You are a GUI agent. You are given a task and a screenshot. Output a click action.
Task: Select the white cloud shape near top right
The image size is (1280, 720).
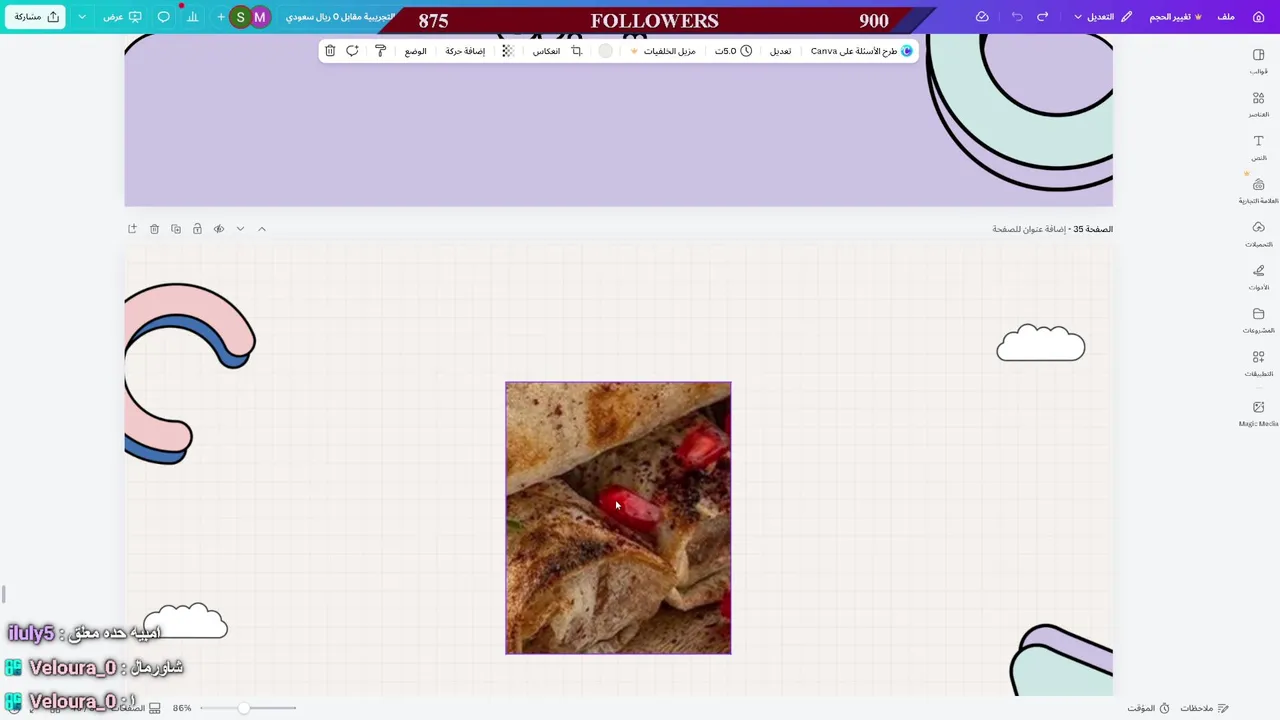[x=1041, y=343]
